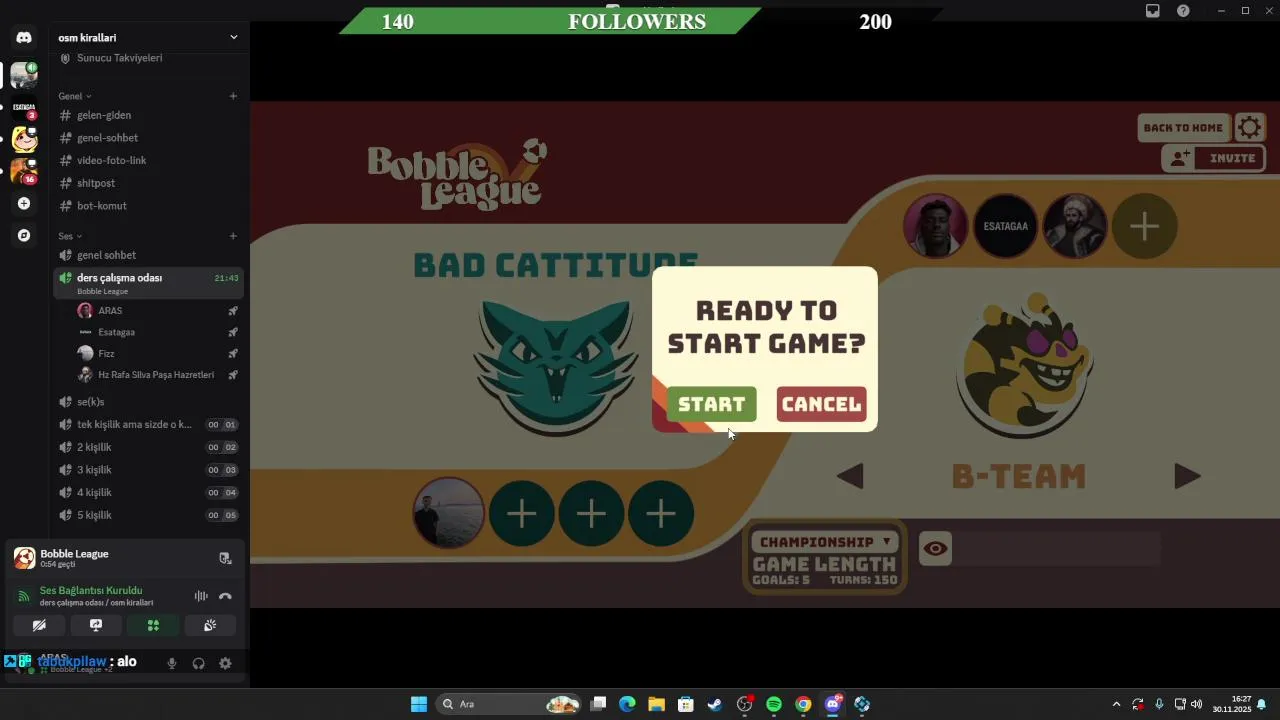Screen dimensions: 1280x720
Task: Join the 2 kişilik voice channel
Action: [148, 447]
